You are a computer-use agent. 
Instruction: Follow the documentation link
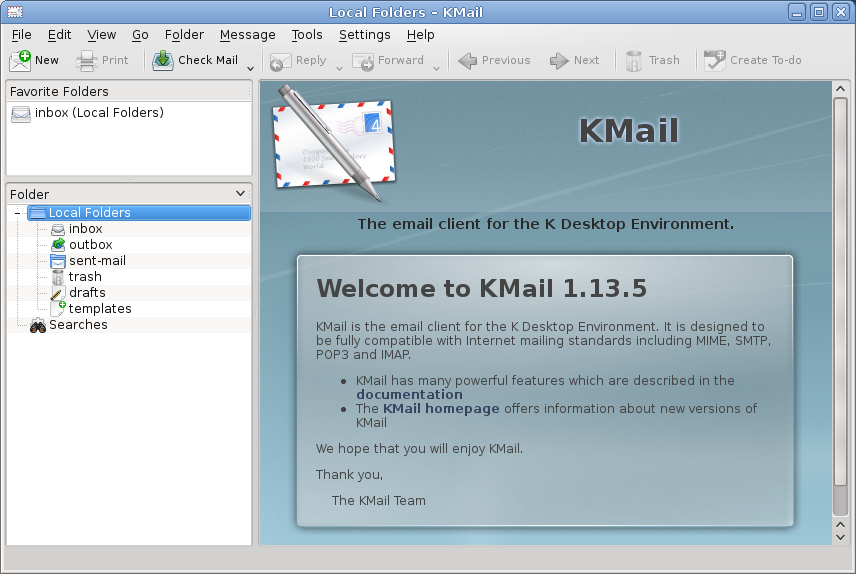click(409, 394)
